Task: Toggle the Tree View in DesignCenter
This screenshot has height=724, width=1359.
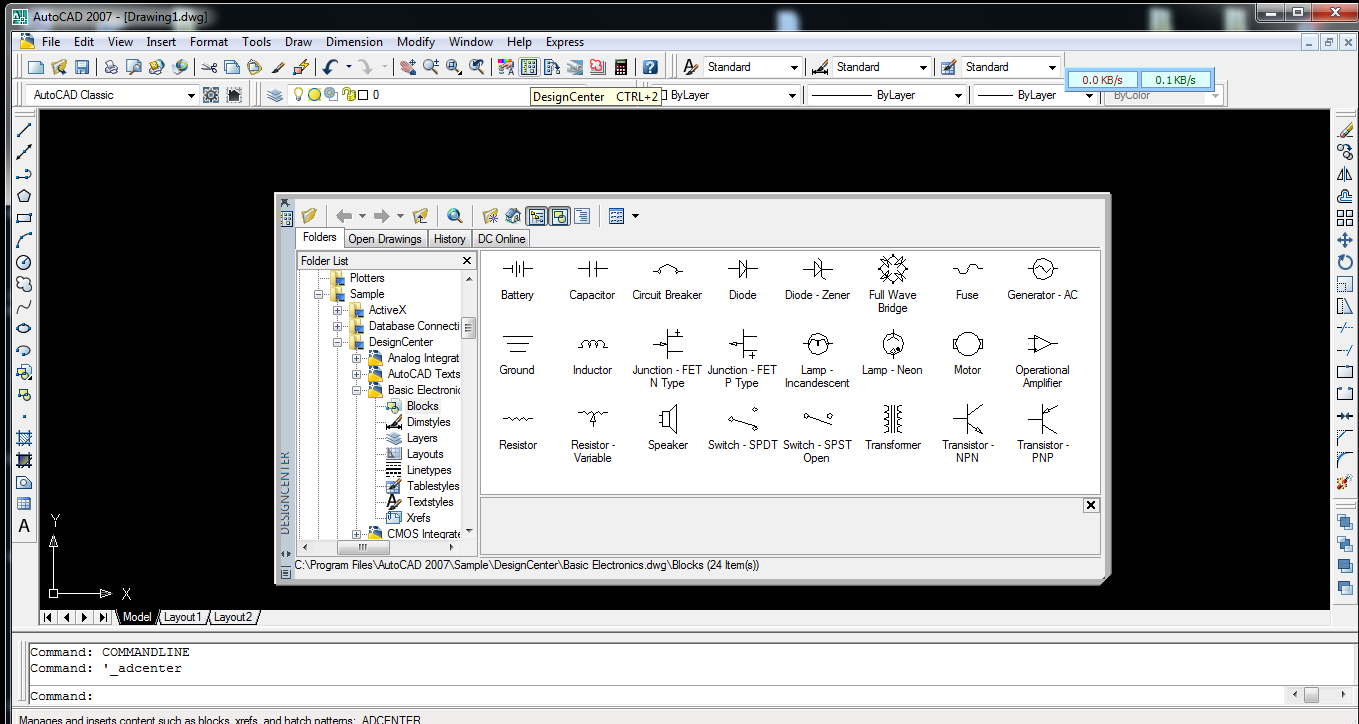Action: point(537,215)
